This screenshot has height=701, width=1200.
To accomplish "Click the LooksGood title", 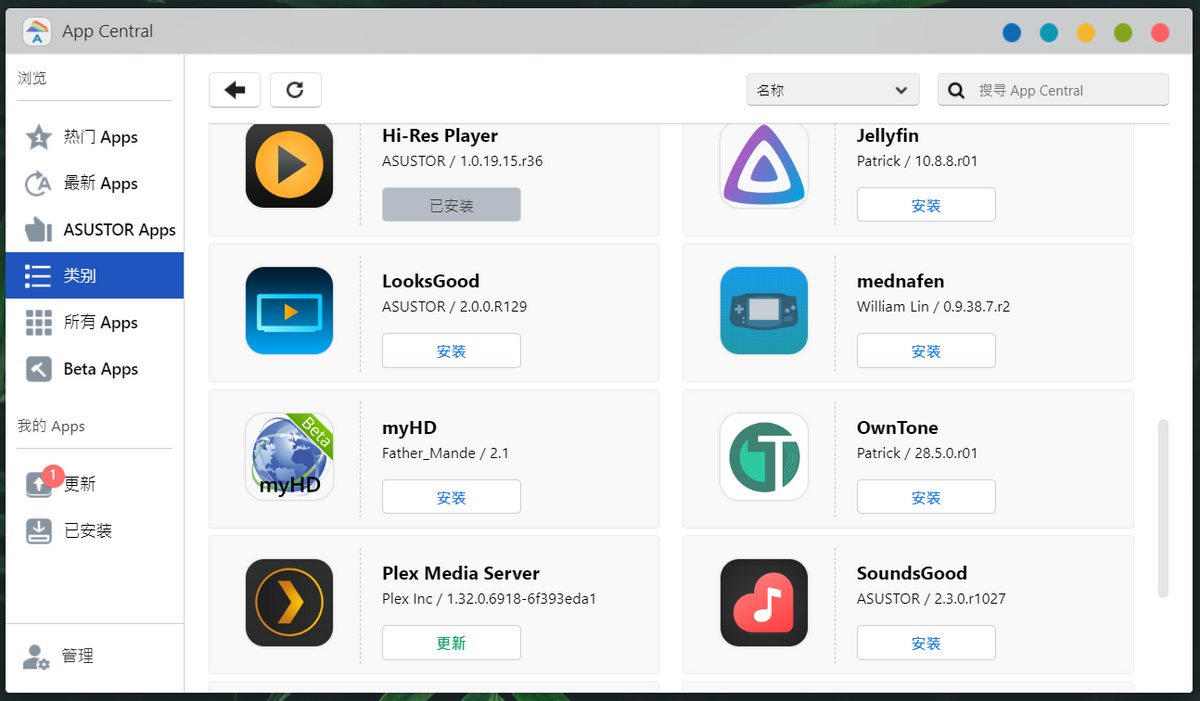I will [431, 281].
